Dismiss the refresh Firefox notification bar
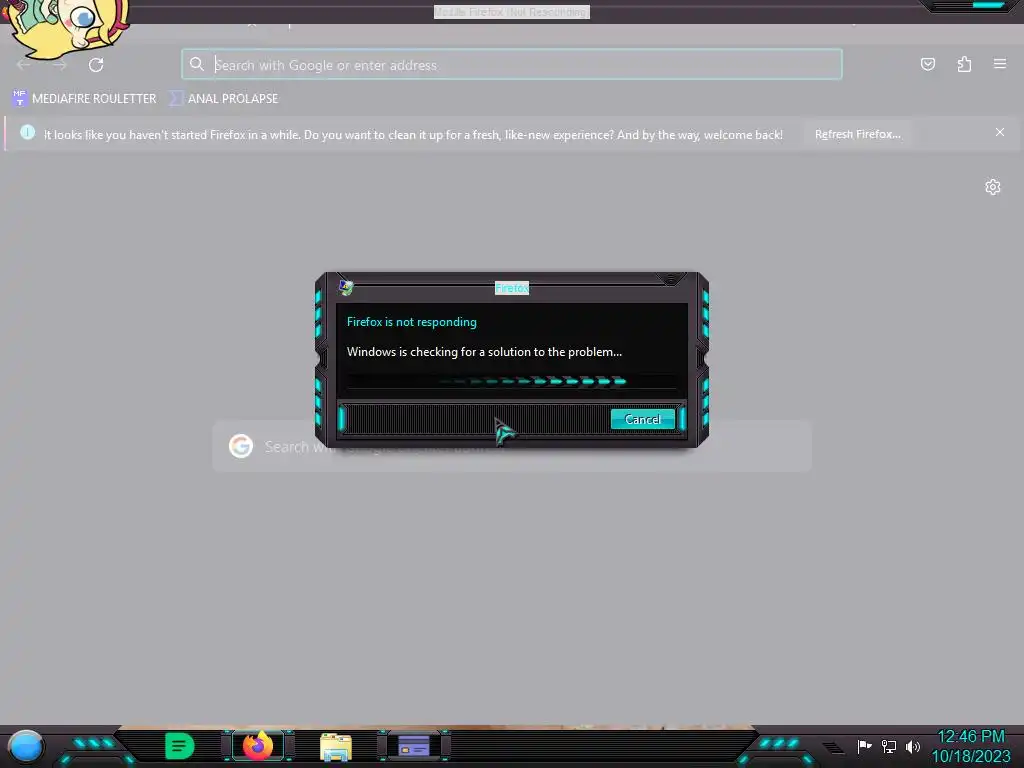This screenshot has height=768, width=1024. [1000, 133]
